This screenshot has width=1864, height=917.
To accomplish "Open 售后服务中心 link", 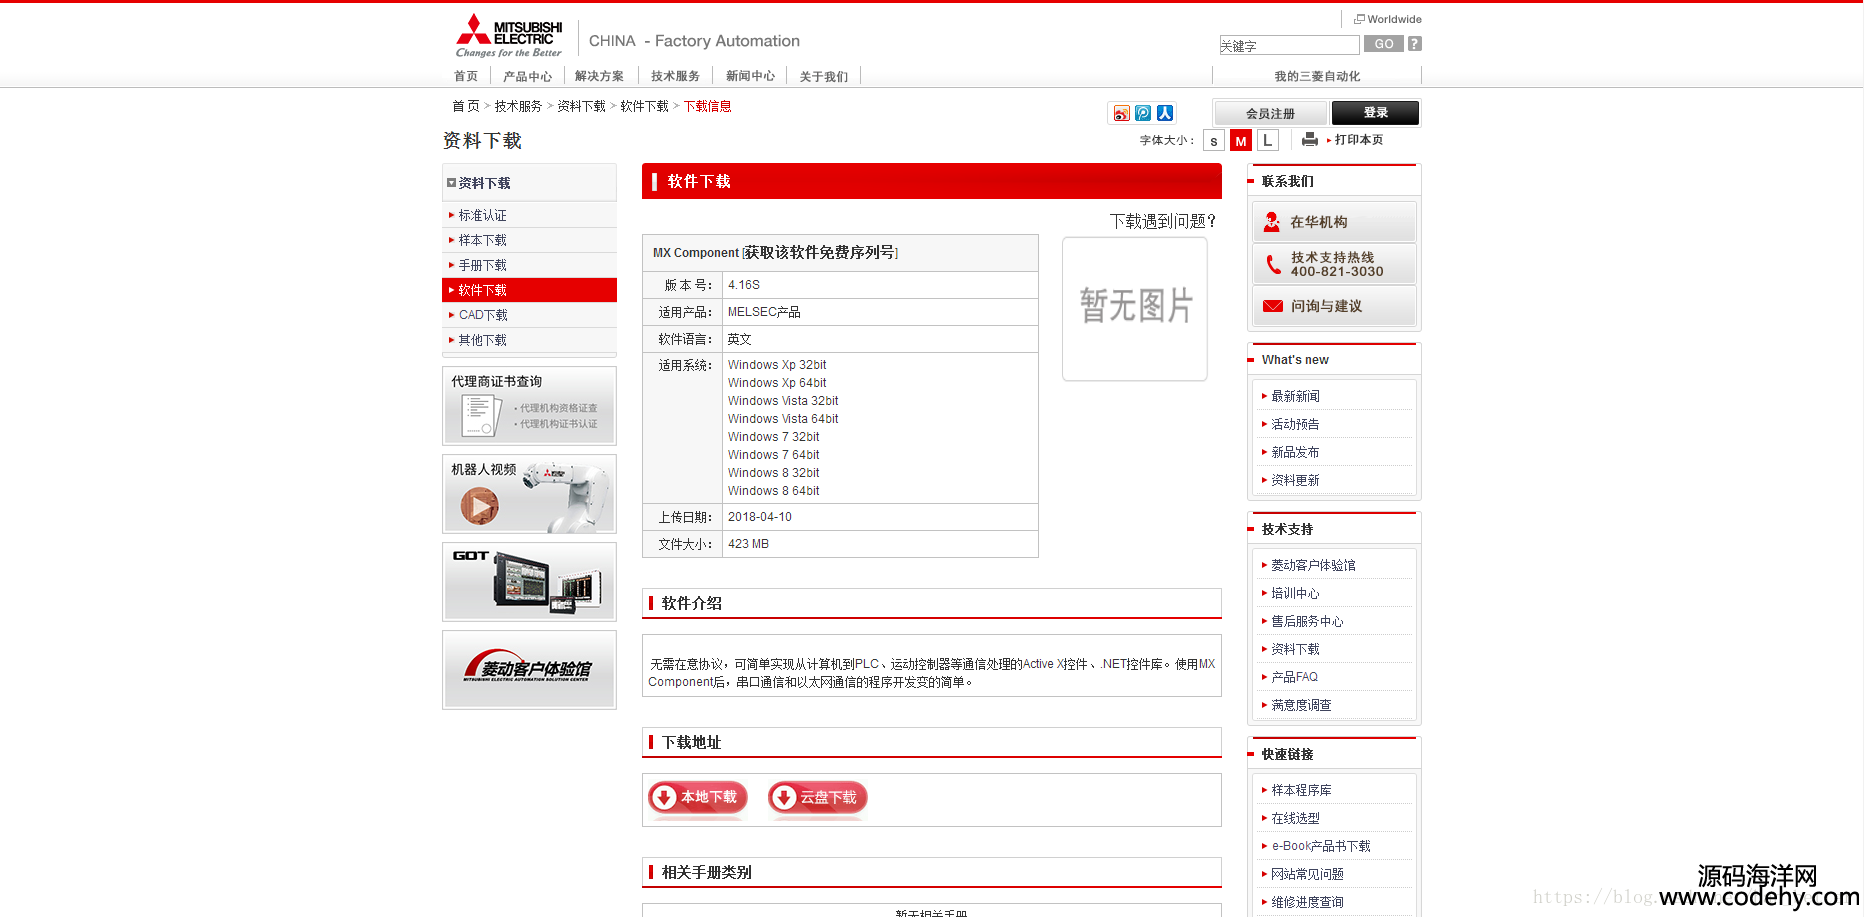I will click(x=1307, y=621).
